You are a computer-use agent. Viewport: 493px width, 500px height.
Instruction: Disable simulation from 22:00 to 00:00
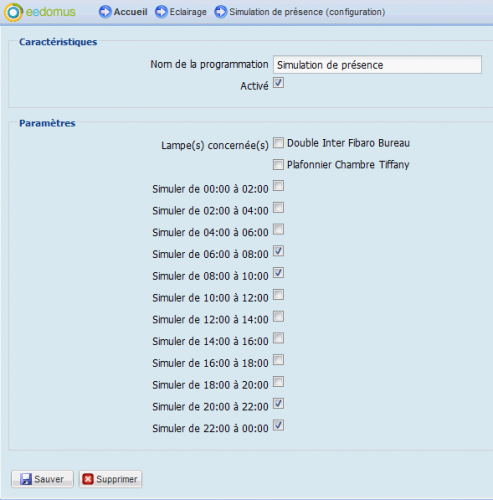click(278, 425)
